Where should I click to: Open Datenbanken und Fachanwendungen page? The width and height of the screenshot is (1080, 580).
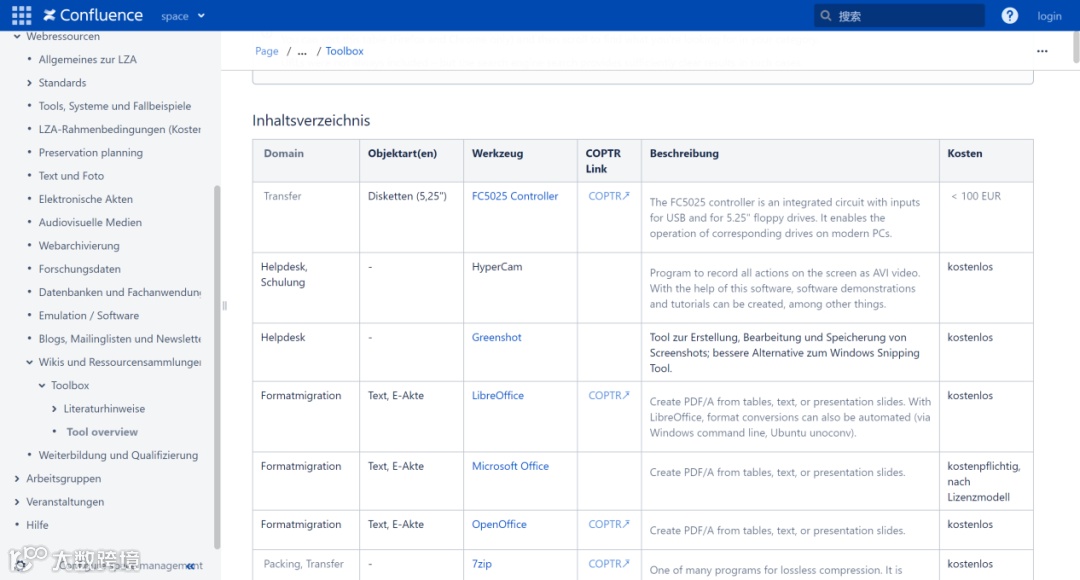click(120, 292)
